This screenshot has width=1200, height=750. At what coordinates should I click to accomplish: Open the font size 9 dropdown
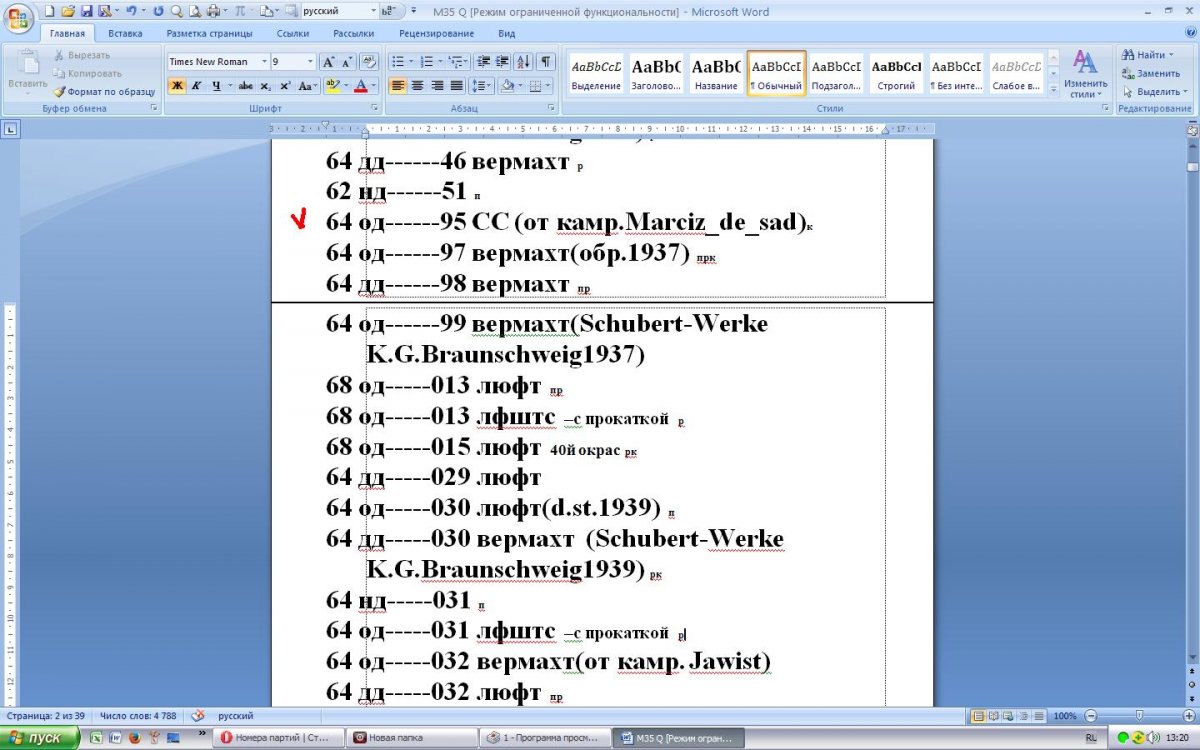pyautogui.click(x=311, y=62)
